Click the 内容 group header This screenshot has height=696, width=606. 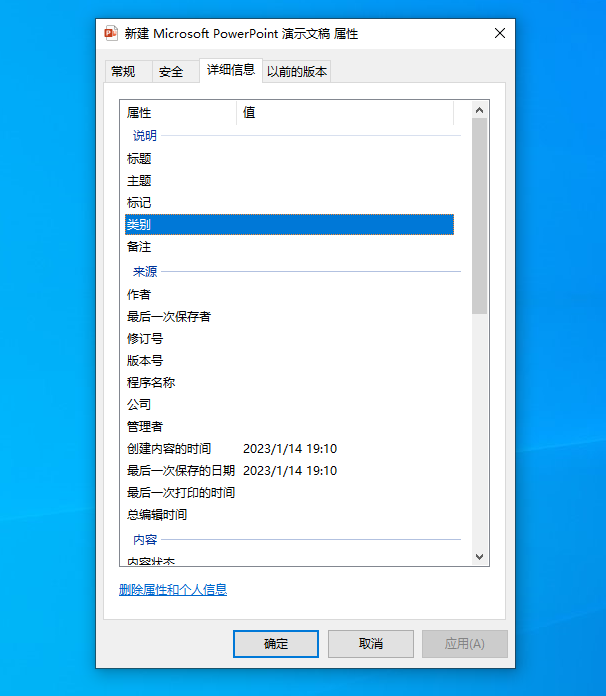[145, 540]
